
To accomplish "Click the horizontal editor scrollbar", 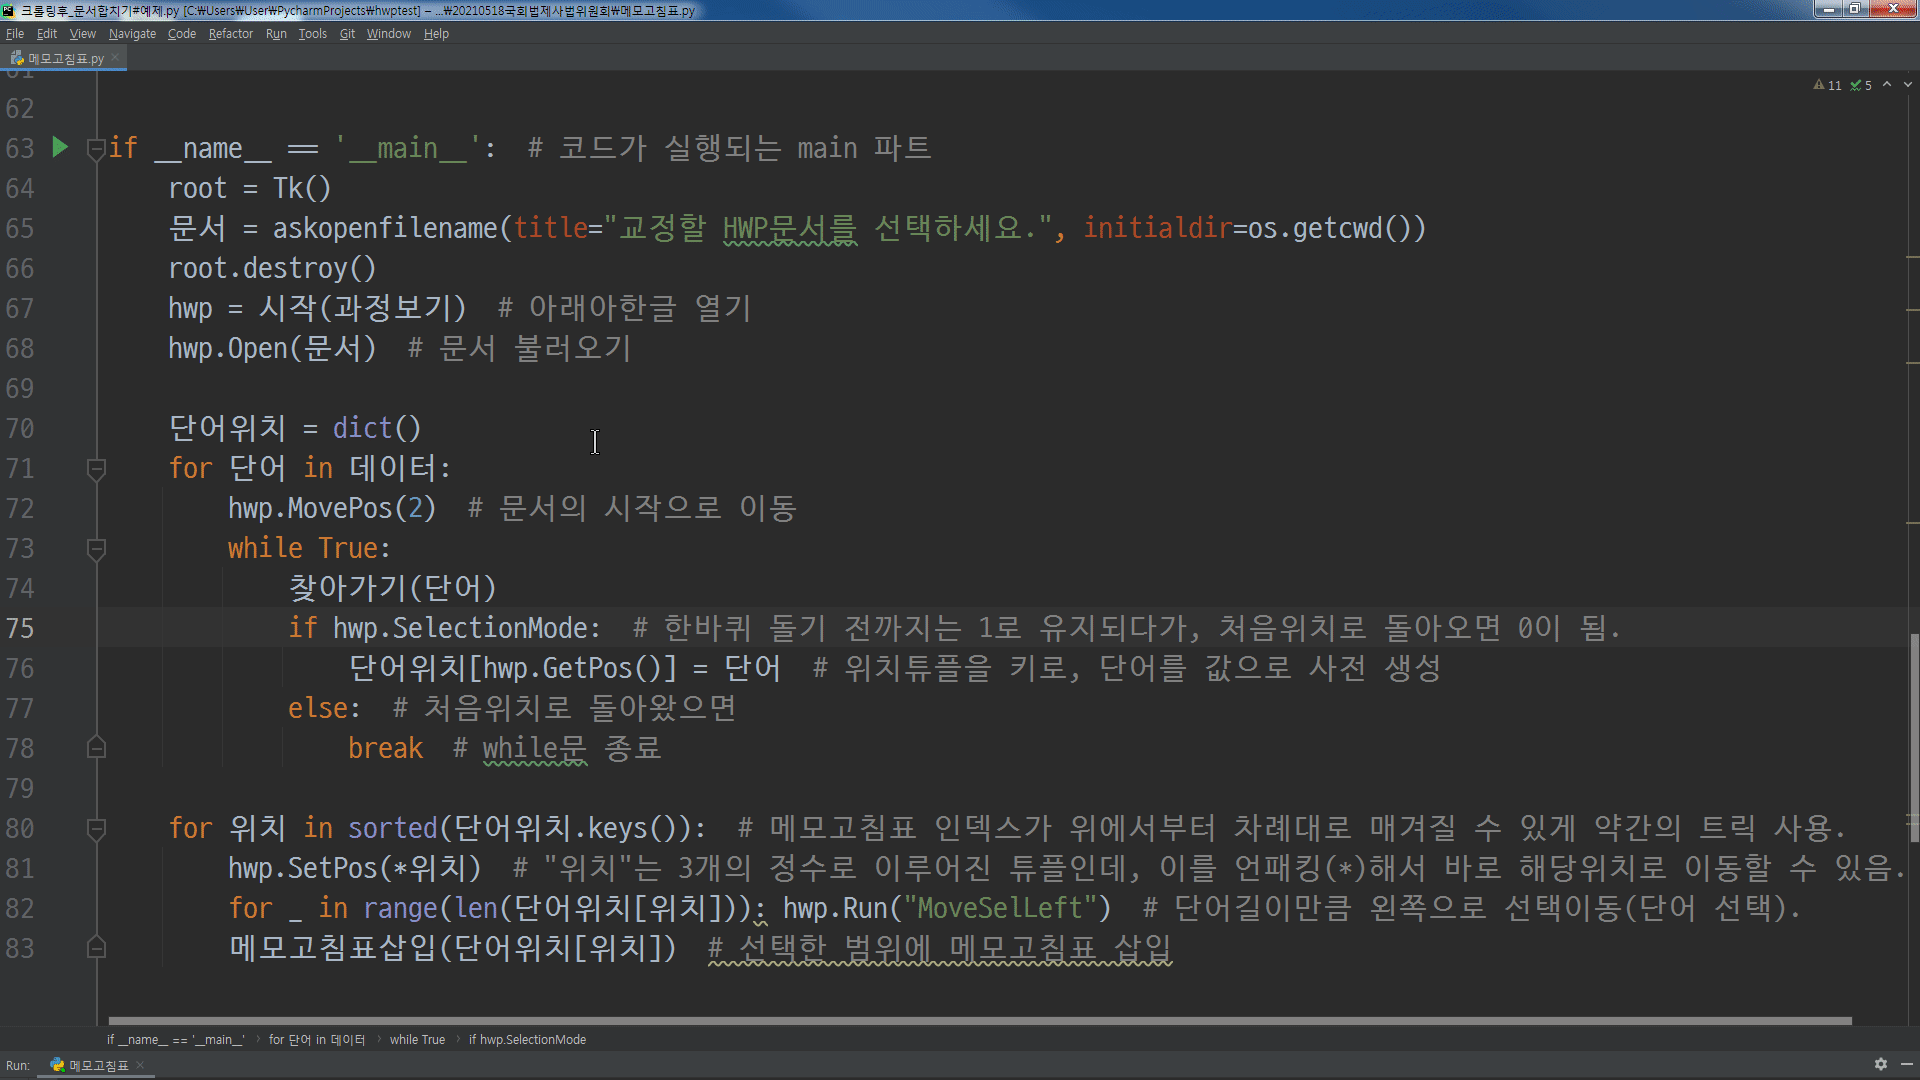I will (980, 1021).
